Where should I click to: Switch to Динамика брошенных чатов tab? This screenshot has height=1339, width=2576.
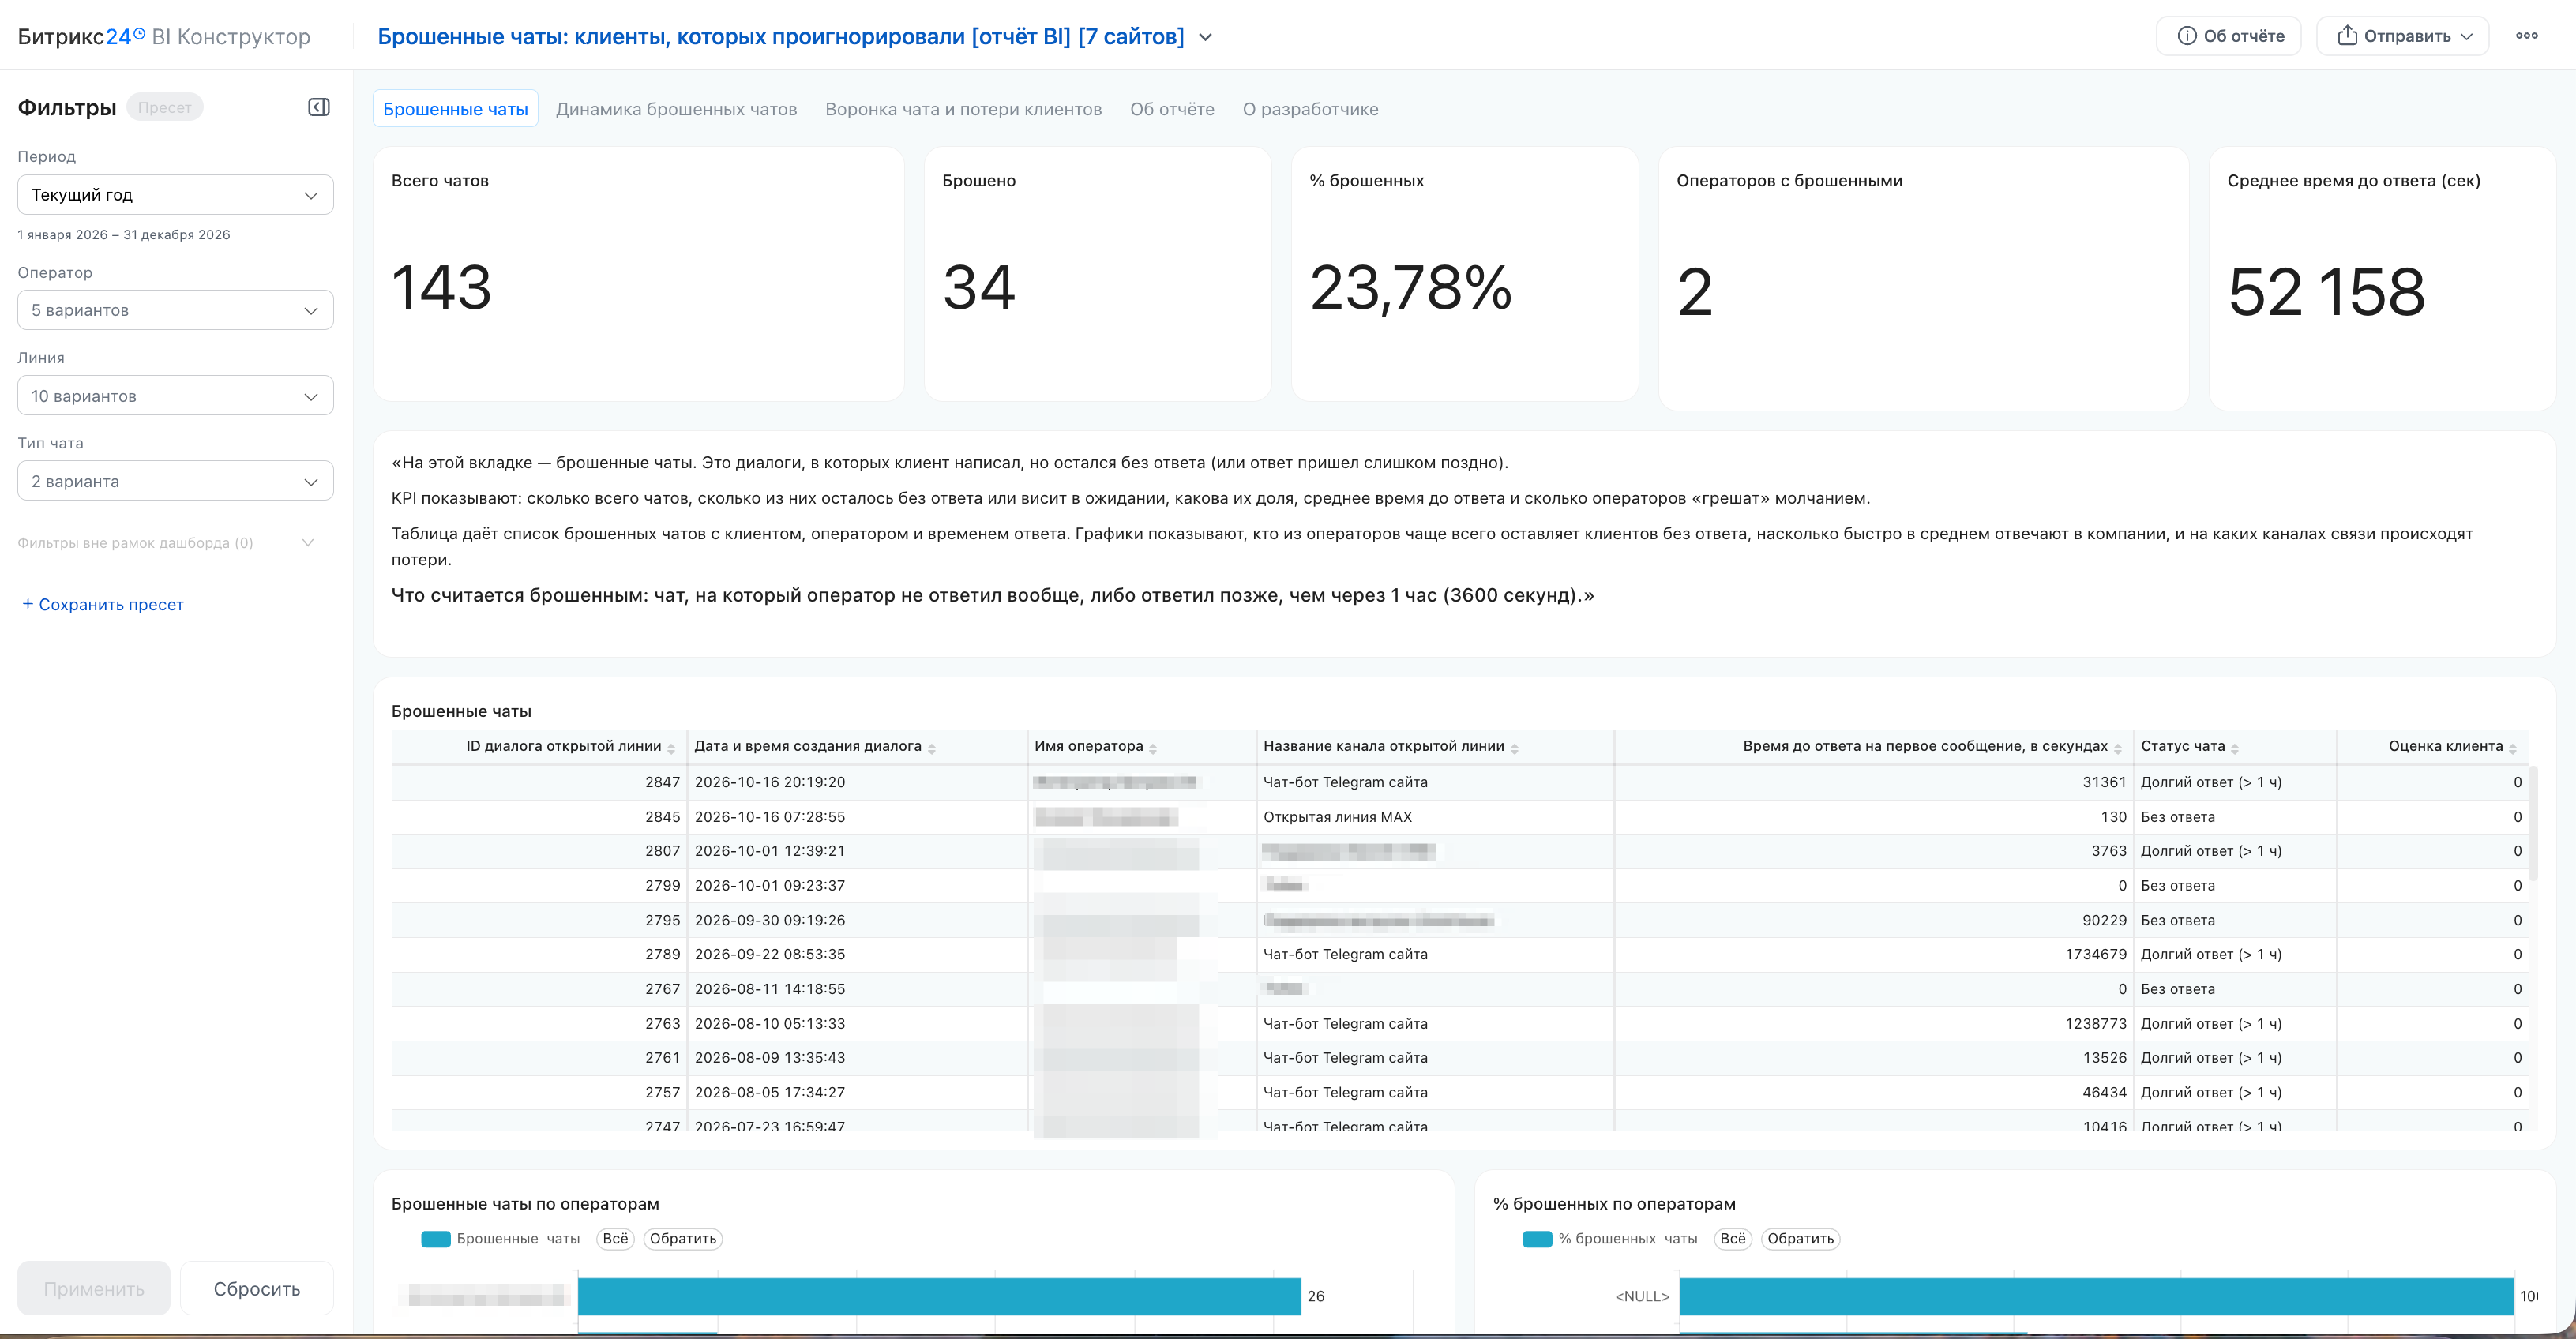coord(676,109)
